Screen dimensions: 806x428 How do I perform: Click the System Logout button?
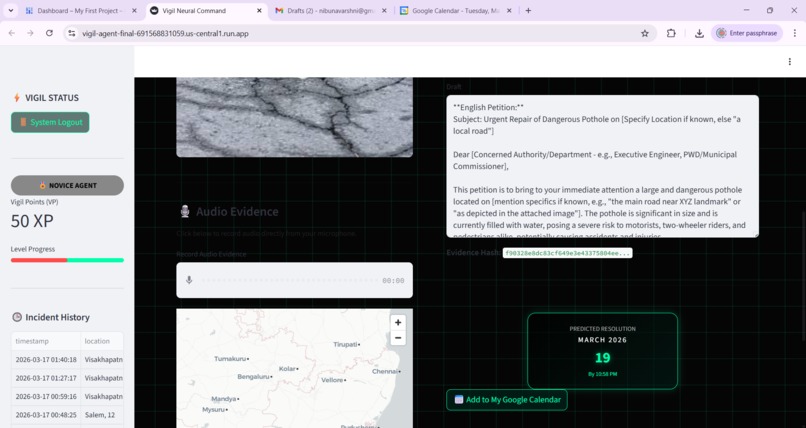(x=50, y=122)
